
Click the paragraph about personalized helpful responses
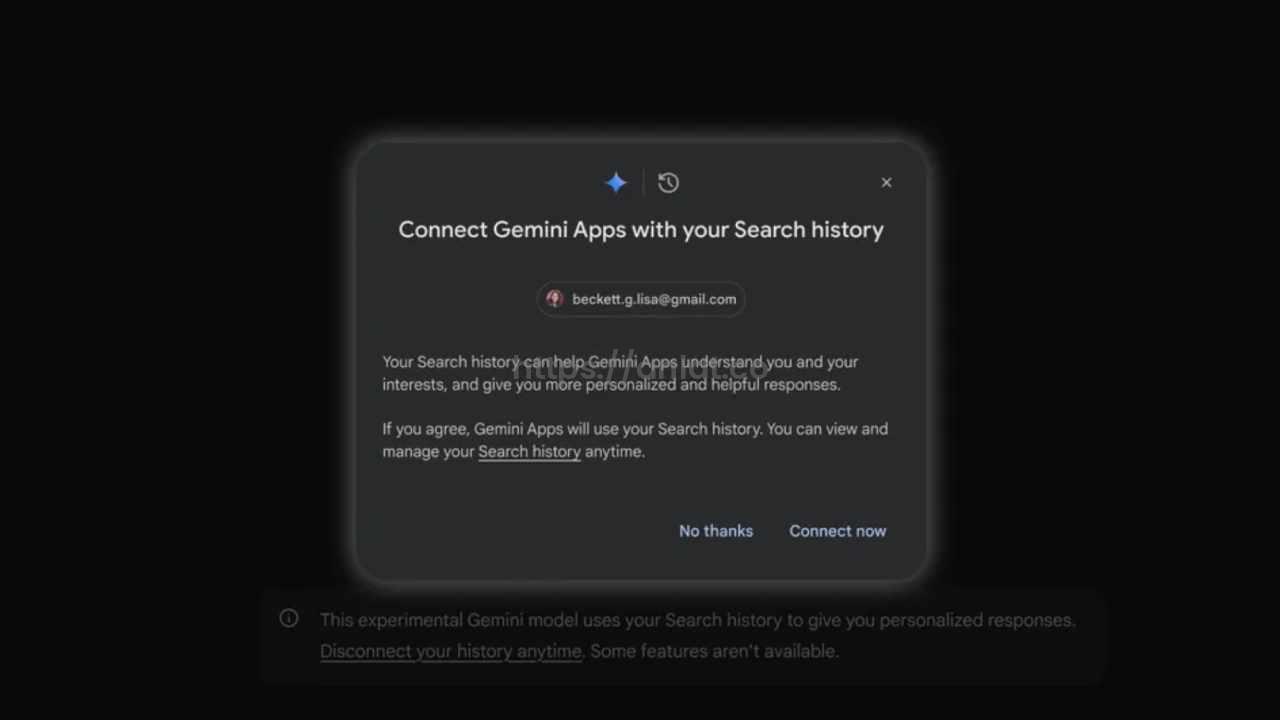coord(620,373)
